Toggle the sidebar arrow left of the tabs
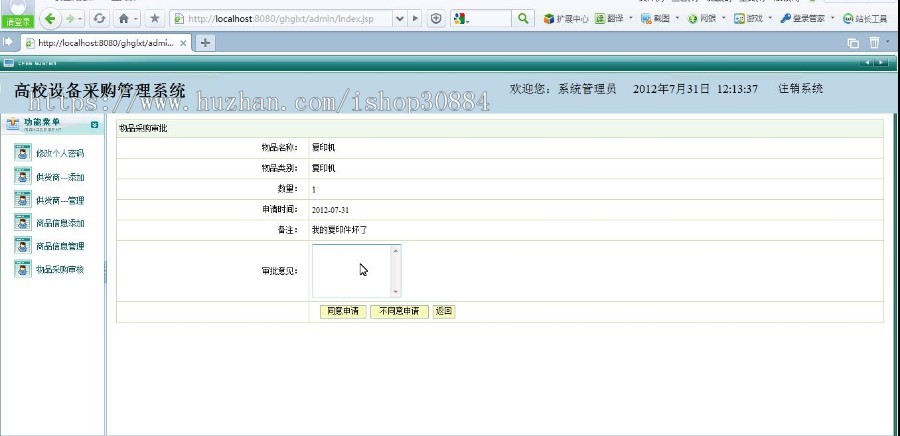 [7, 42]
